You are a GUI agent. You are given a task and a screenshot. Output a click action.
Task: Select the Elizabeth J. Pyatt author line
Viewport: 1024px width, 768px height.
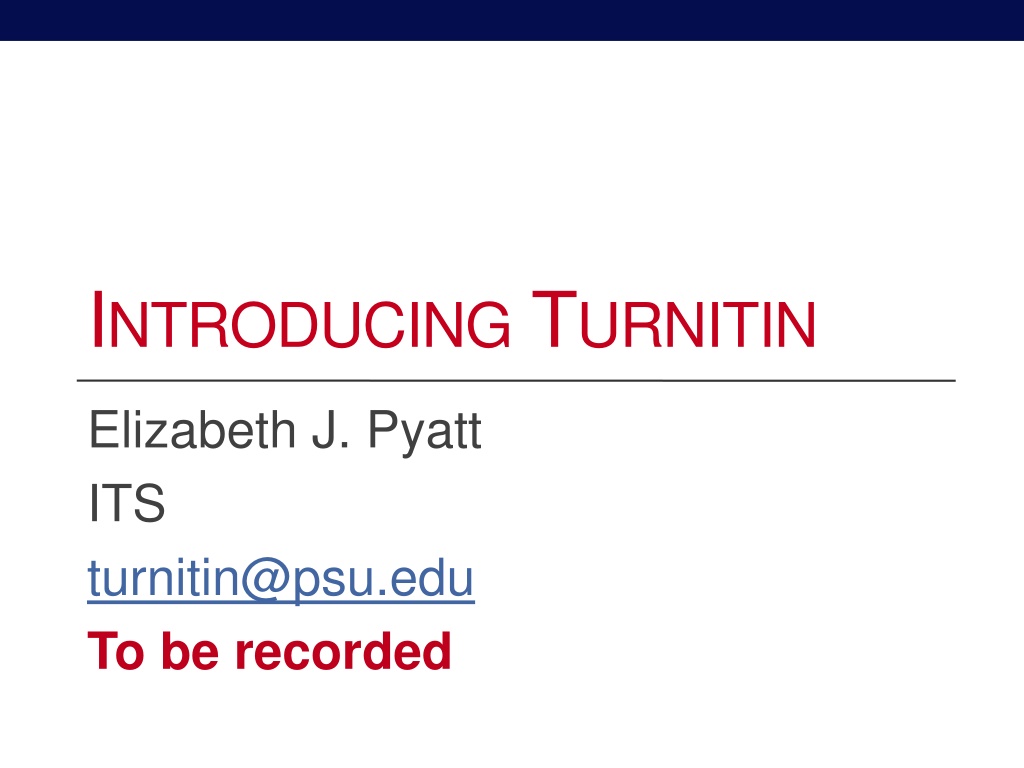(x=285, y=433)
